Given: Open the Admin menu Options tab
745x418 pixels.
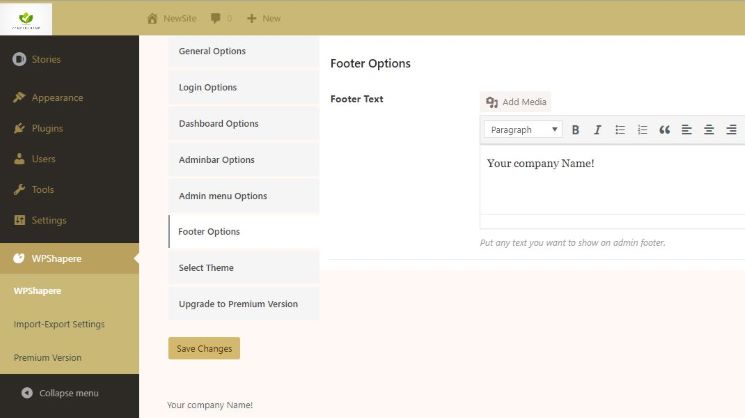Looking at the screenshot, I should 244,196.
